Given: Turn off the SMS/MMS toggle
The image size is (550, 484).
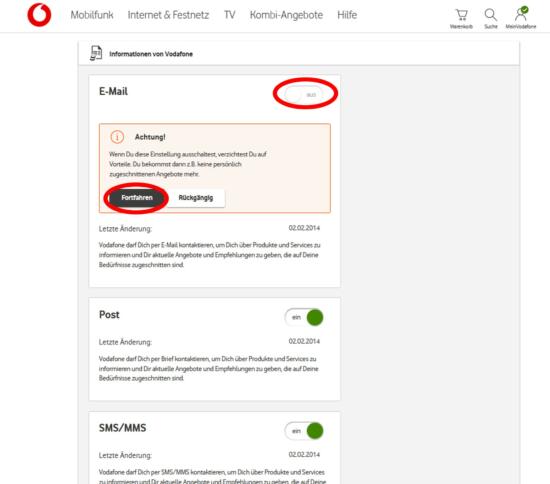Looking at the screenshot, I should (304, 431).
